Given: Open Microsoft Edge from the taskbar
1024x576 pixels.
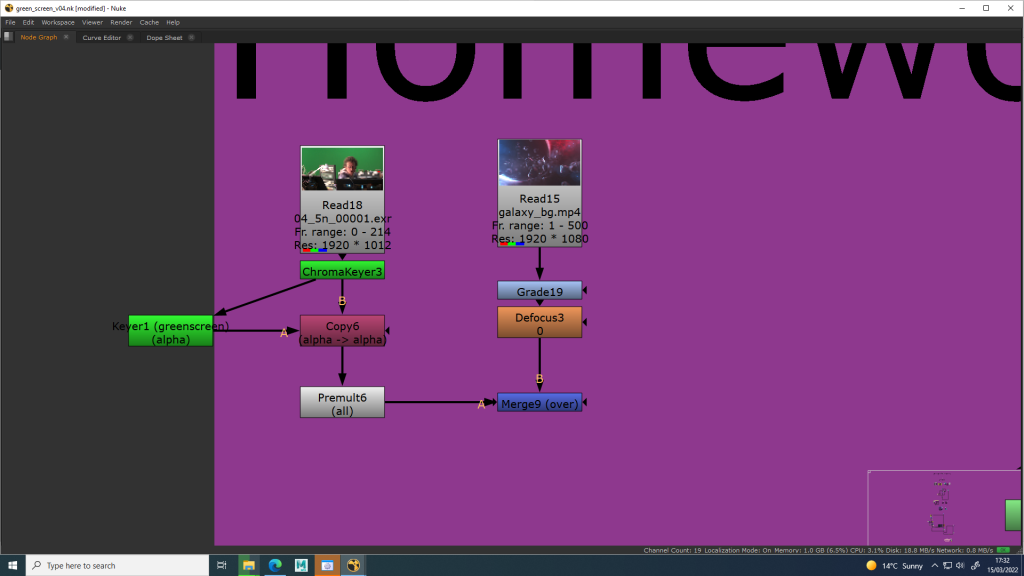Looking at the screenshot, I should pyautogui.click(x=275, y=566).
